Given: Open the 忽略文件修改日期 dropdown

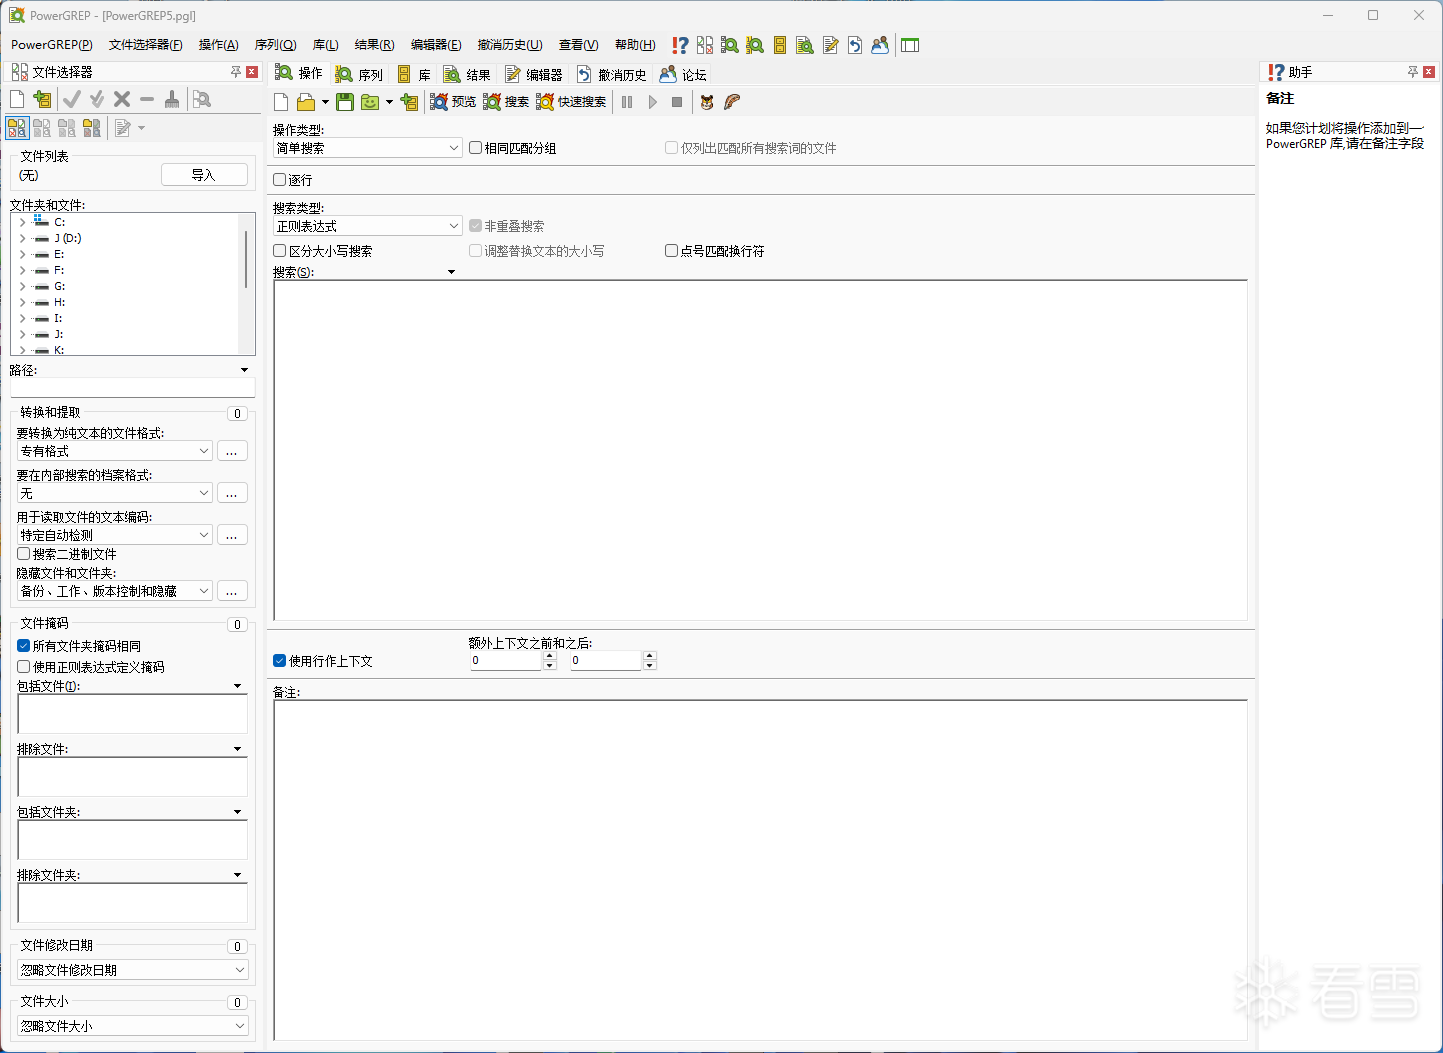Looking at the screenshot, I should (x=133, y=970).
